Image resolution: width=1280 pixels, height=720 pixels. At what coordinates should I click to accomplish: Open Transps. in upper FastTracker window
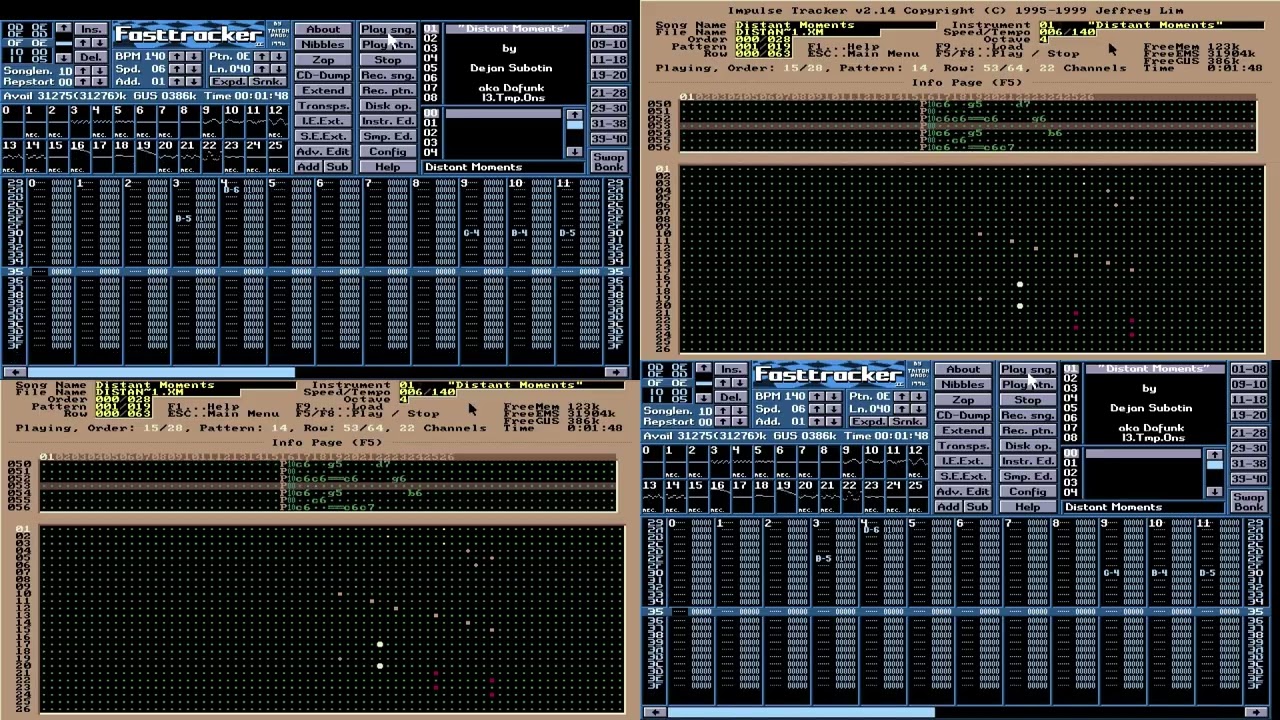[323, 105]
